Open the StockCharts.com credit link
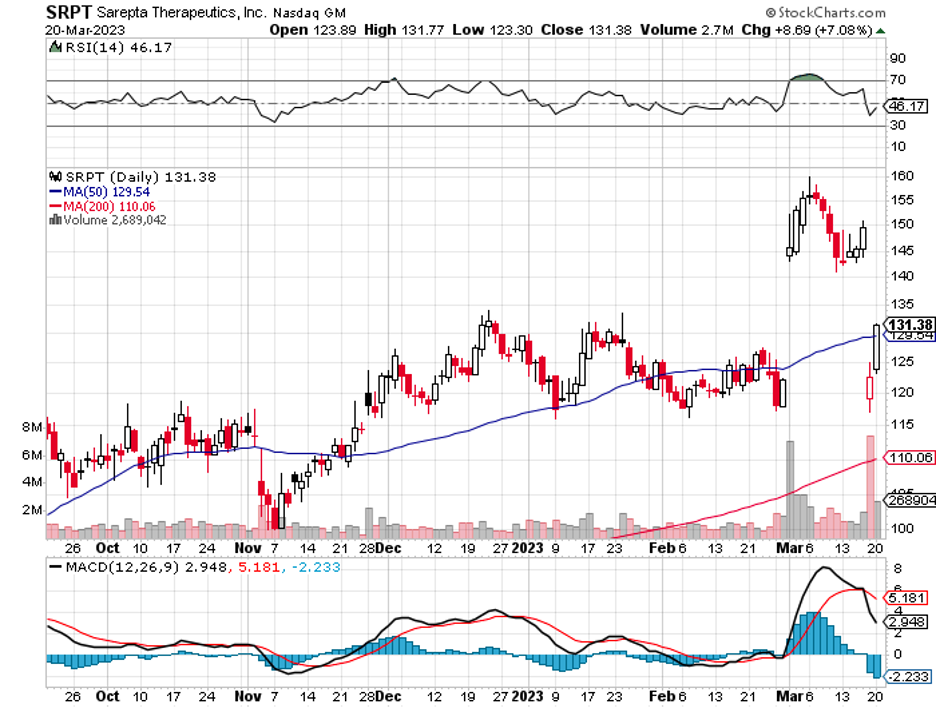The width and height of the screenshot is (936, 708). pos(826,13)
